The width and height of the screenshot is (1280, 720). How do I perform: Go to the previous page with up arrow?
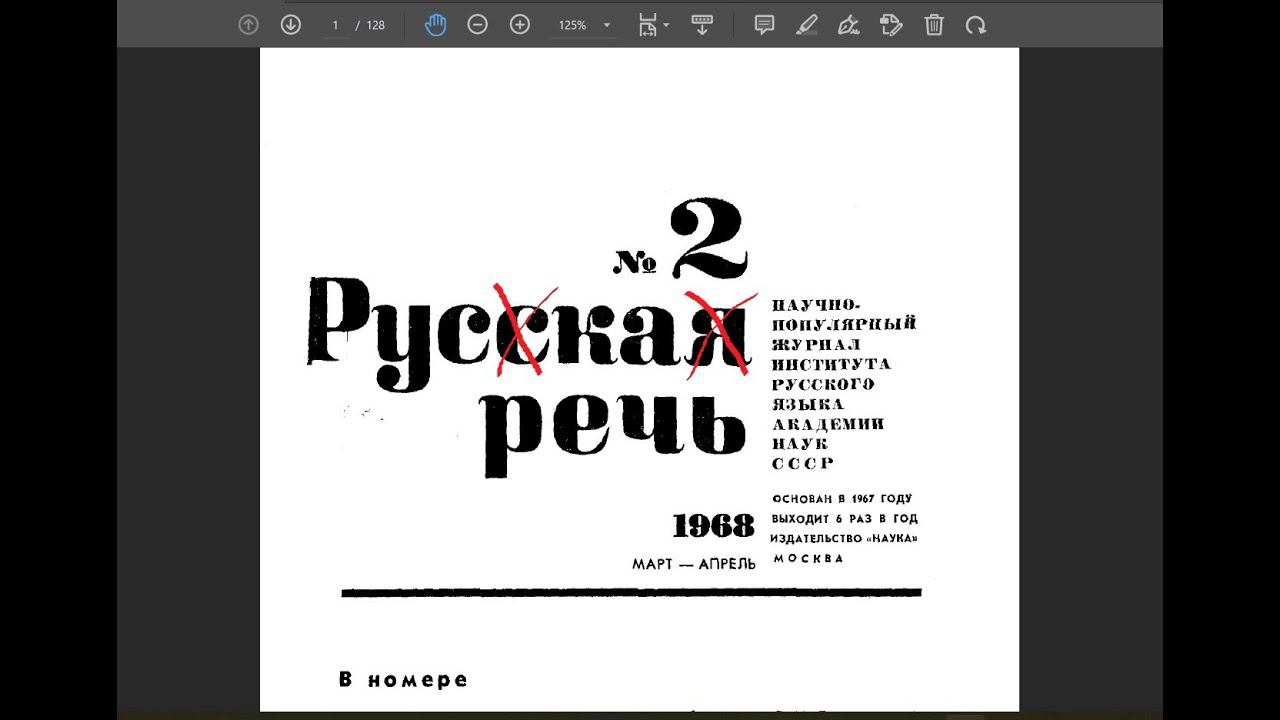248,25
